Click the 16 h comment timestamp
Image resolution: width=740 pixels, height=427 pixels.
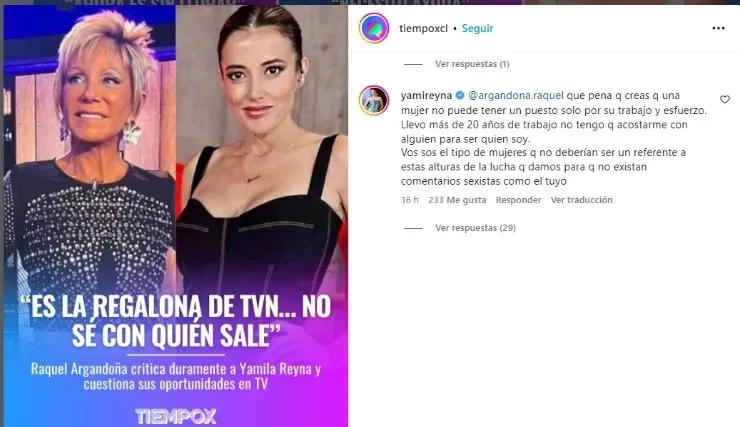pos(410,200)
